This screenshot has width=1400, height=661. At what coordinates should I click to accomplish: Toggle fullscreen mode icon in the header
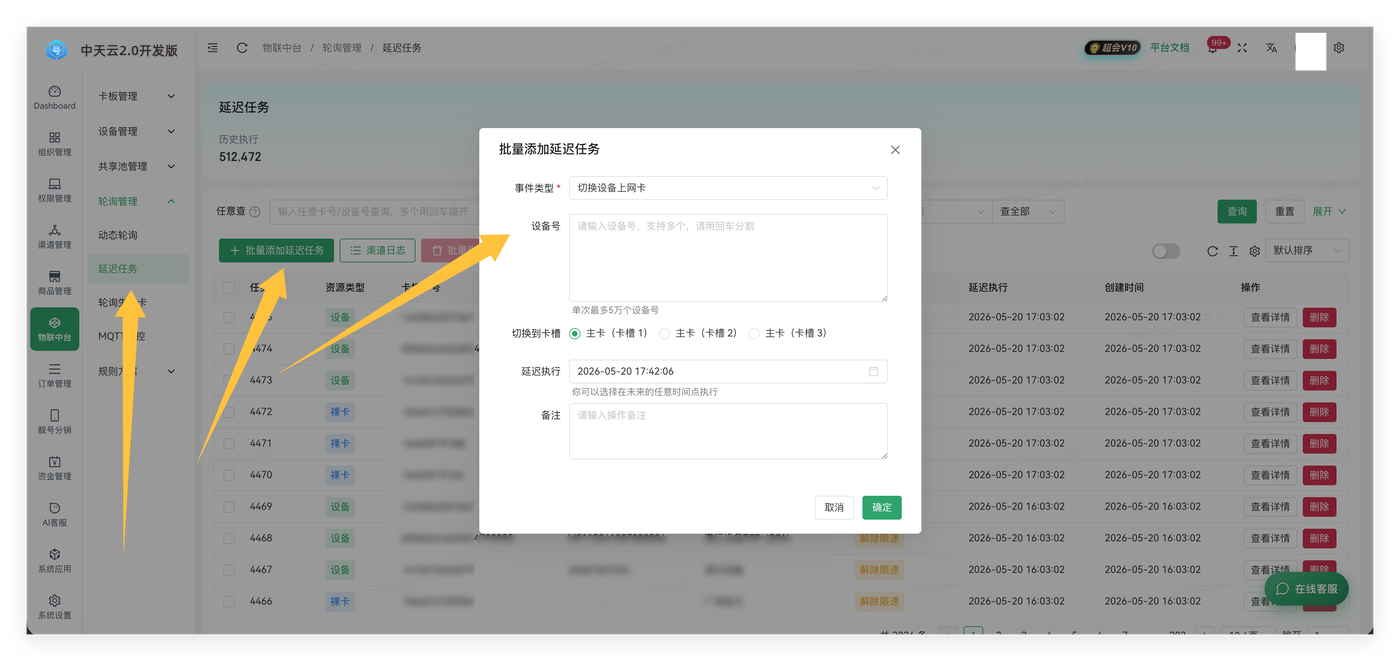pyautogui.click(x=1242, y=48)
